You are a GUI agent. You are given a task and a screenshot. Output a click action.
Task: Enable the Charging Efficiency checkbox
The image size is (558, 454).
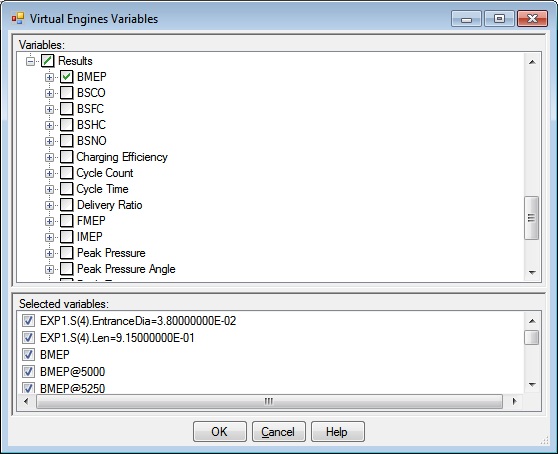67,157
